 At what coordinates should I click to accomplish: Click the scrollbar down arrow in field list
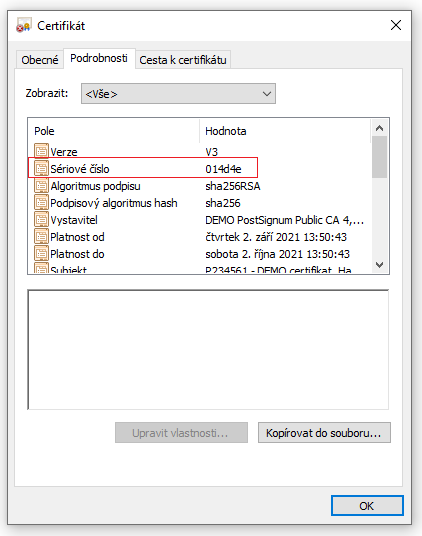[379, 265]
